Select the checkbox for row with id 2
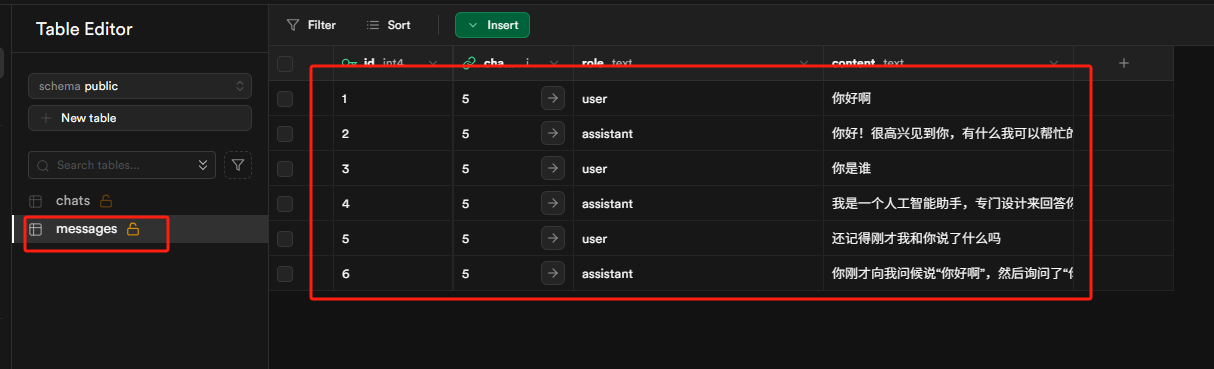Viewport: 1214px width, 369px height. tap(285, 134)
